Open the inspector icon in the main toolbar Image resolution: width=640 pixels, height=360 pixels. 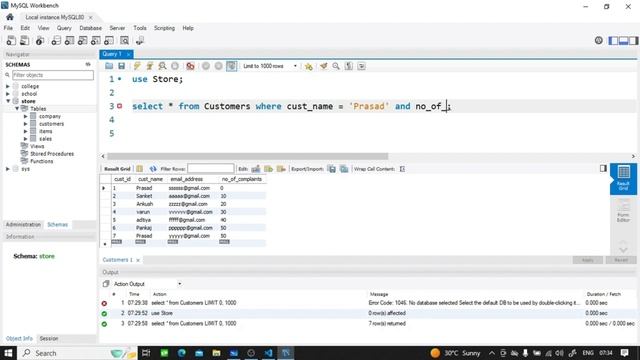pyautogui.click(x=40, y=41)
